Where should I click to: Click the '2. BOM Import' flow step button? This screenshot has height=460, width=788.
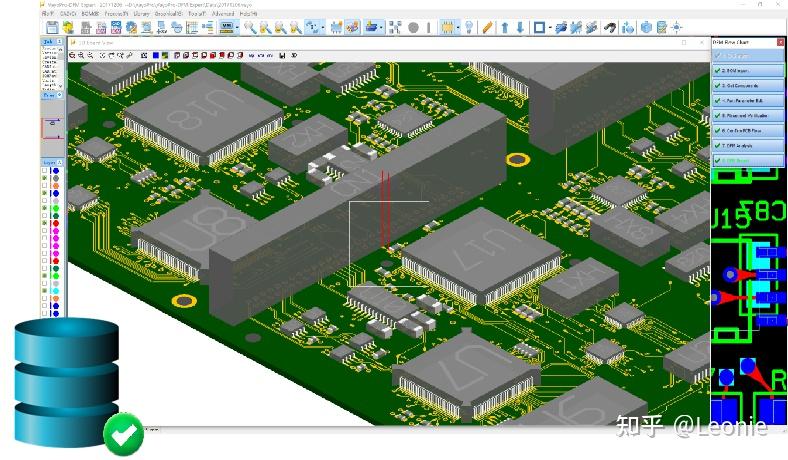pos(748,70)
